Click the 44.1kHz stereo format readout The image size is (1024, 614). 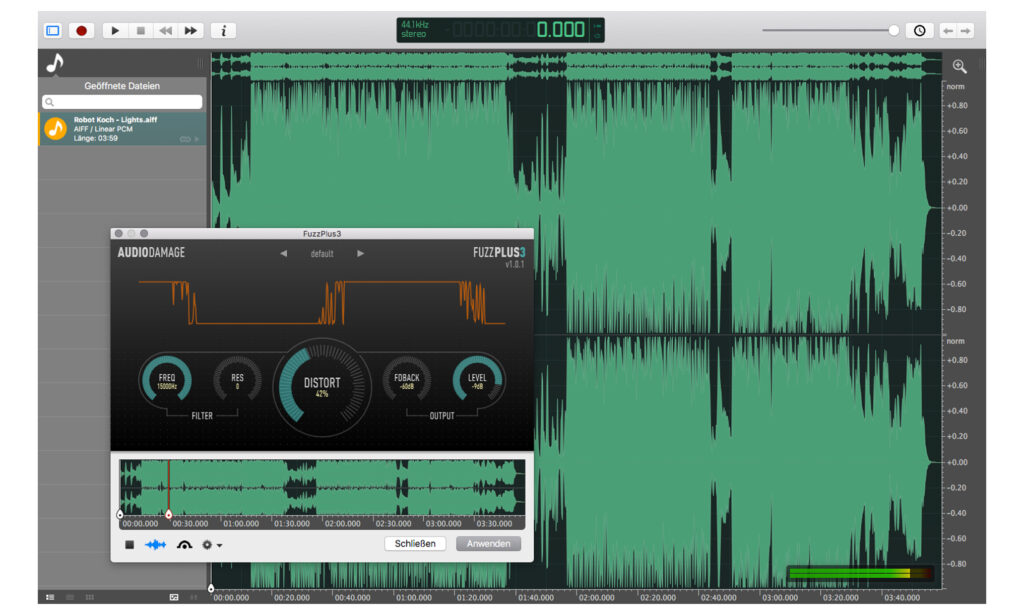pyautogui.click(x=415, y=29)
